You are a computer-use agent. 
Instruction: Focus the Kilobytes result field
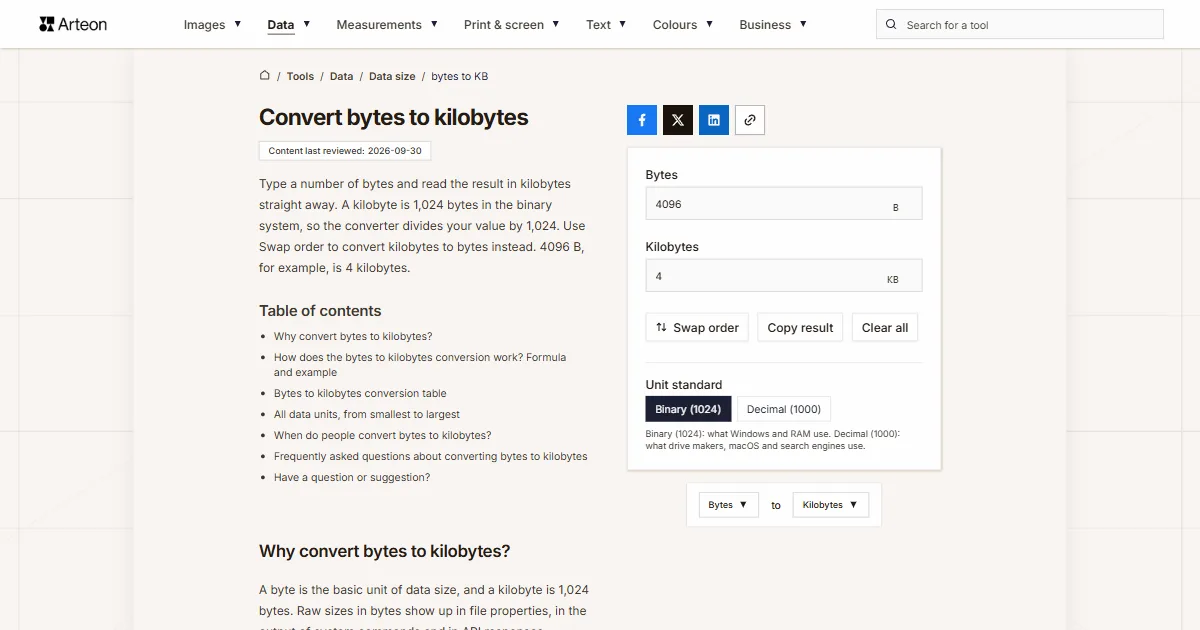tap(784, 276)
